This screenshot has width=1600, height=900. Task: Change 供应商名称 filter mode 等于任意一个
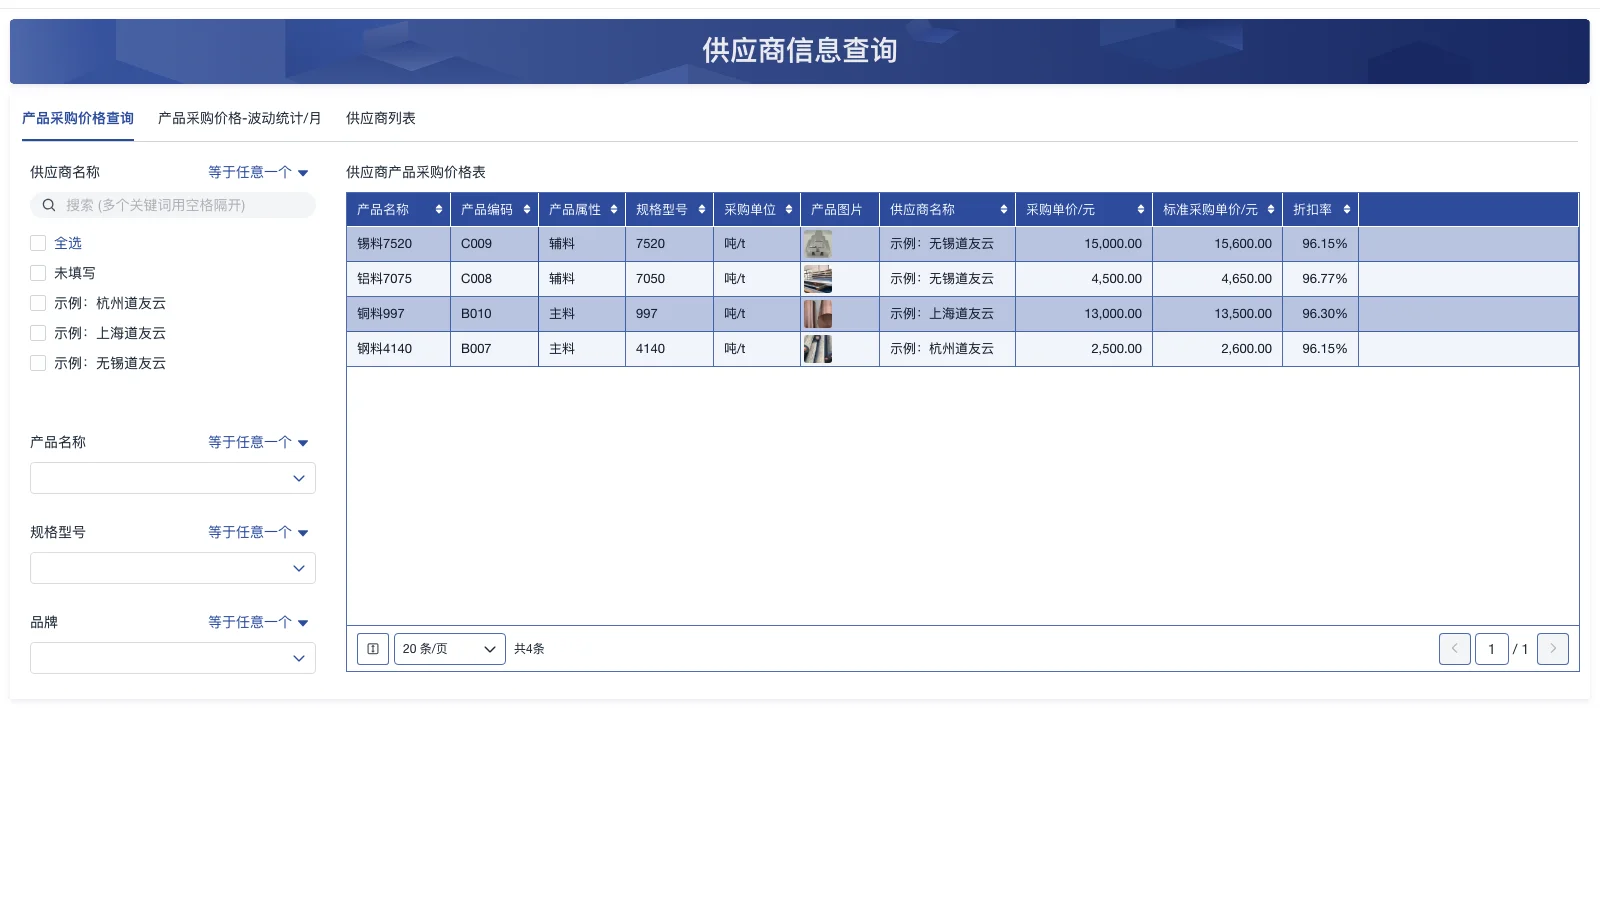256,171
